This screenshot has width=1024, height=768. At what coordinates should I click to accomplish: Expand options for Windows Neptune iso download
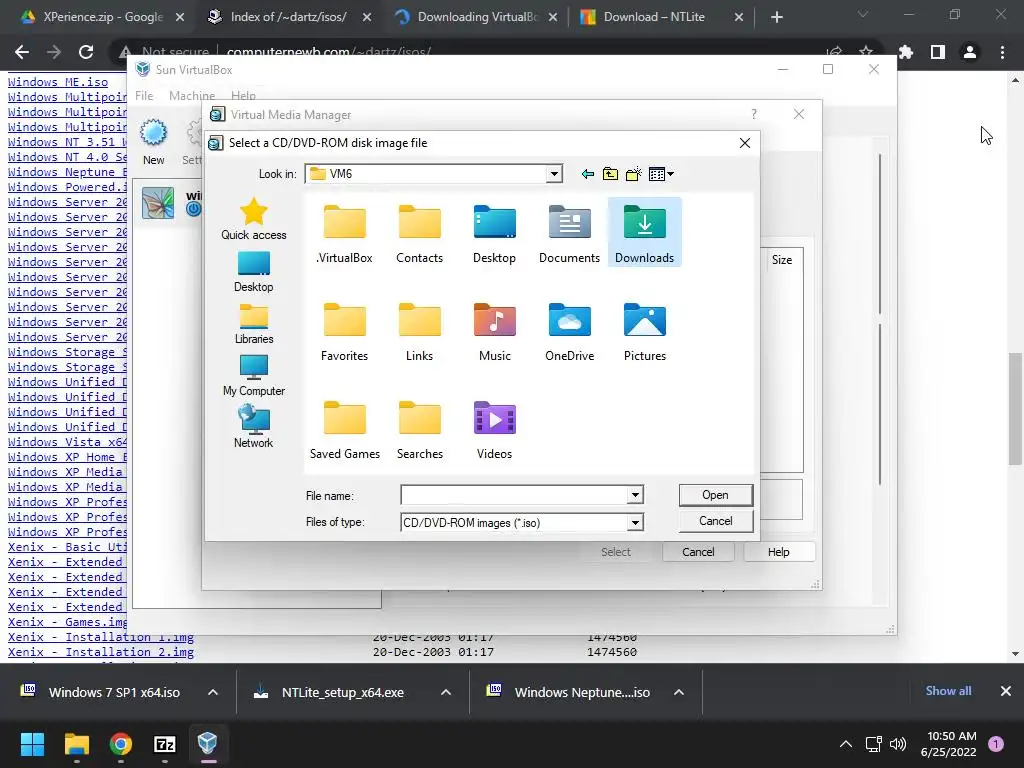click(x=679, y=692)
